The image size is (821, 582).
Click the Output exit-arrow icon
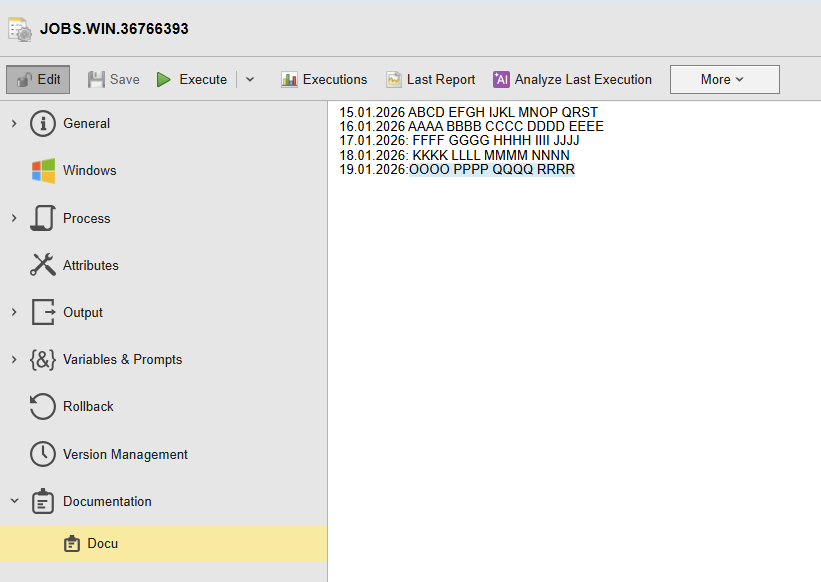[x=43, y=312]
